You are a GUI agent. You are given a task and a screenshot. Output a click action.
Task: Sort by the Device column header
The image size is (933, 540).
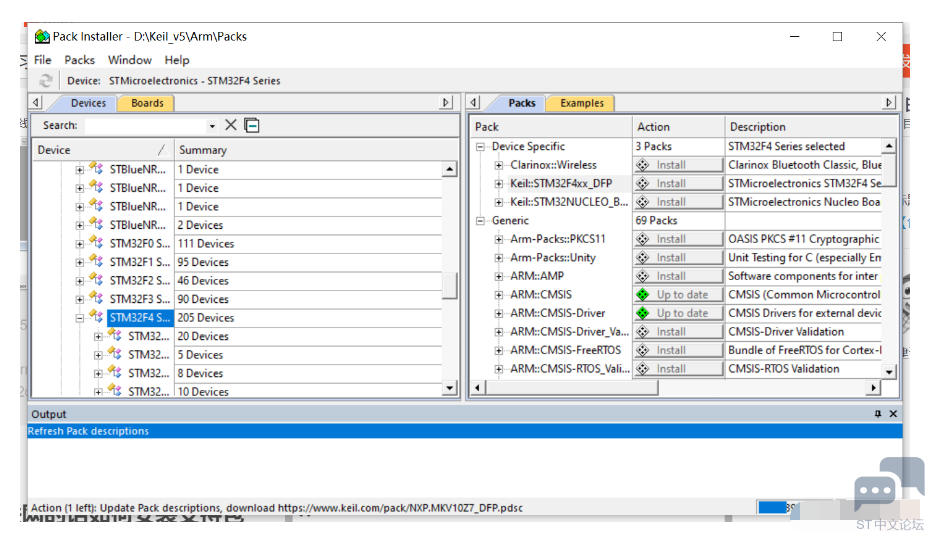102,150
